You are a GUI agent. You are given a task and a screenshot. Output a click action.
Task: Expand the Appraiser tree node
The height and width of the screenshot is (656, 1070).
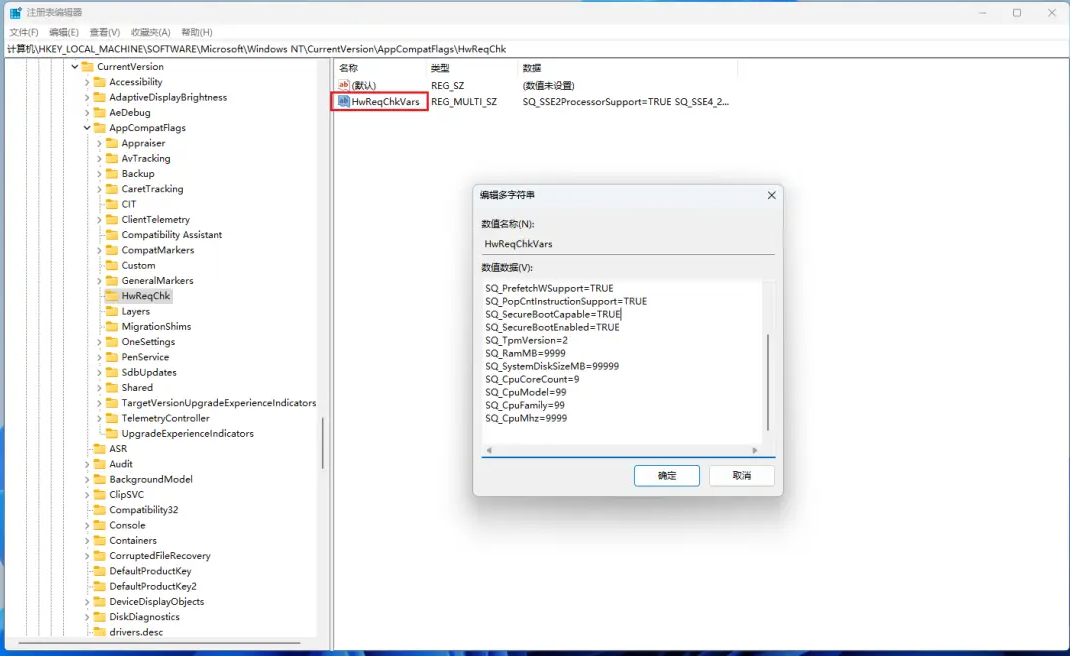(99, 143)
